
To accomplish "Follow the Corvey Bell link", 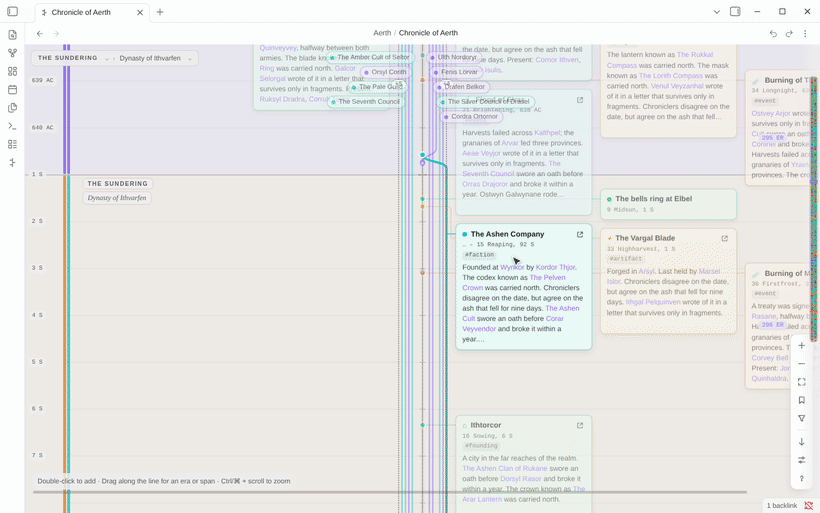I will tap(770, 358).
